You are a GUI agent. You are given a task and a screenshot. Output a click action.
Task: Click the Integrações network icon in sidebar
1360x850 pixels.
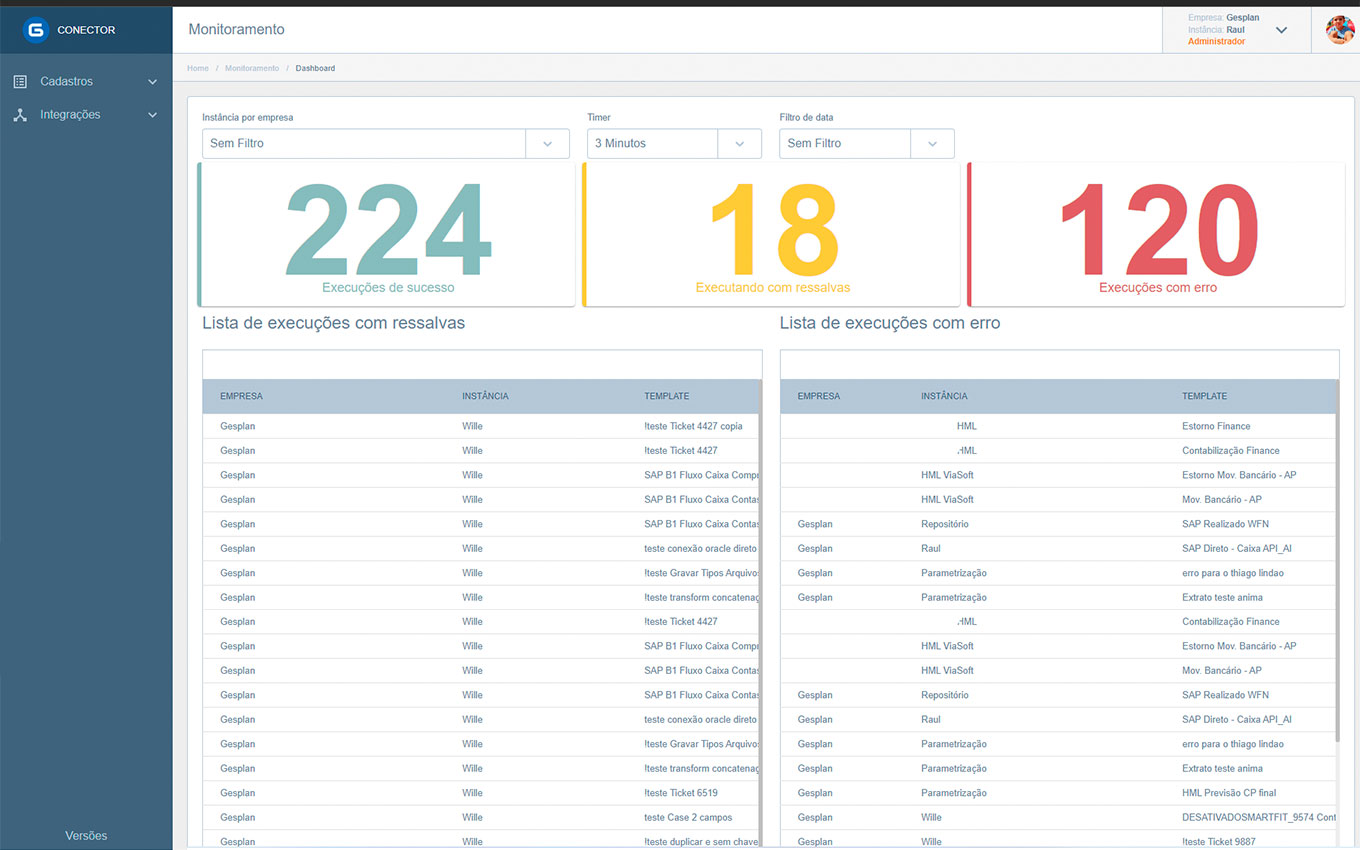click(20, 115)
